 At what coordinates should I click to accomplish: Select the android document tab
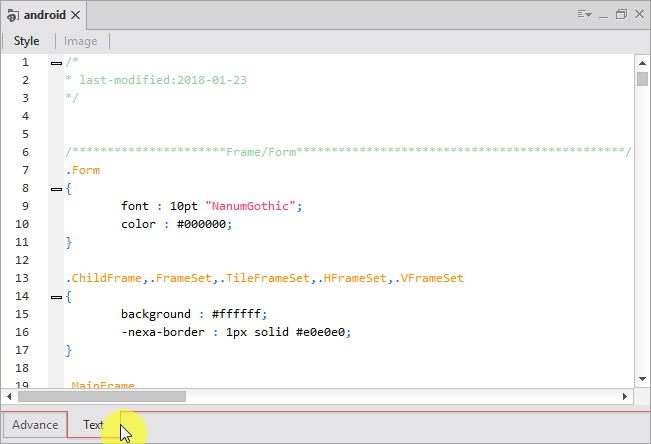pos(45,16)
